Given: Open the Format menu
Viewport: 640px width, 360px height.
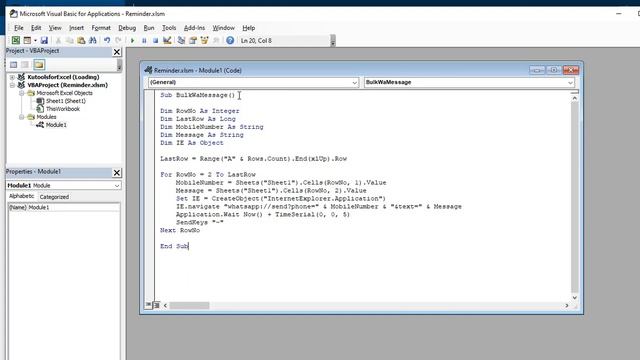Looking at the screenshot, I should click(x=101, y=28).
